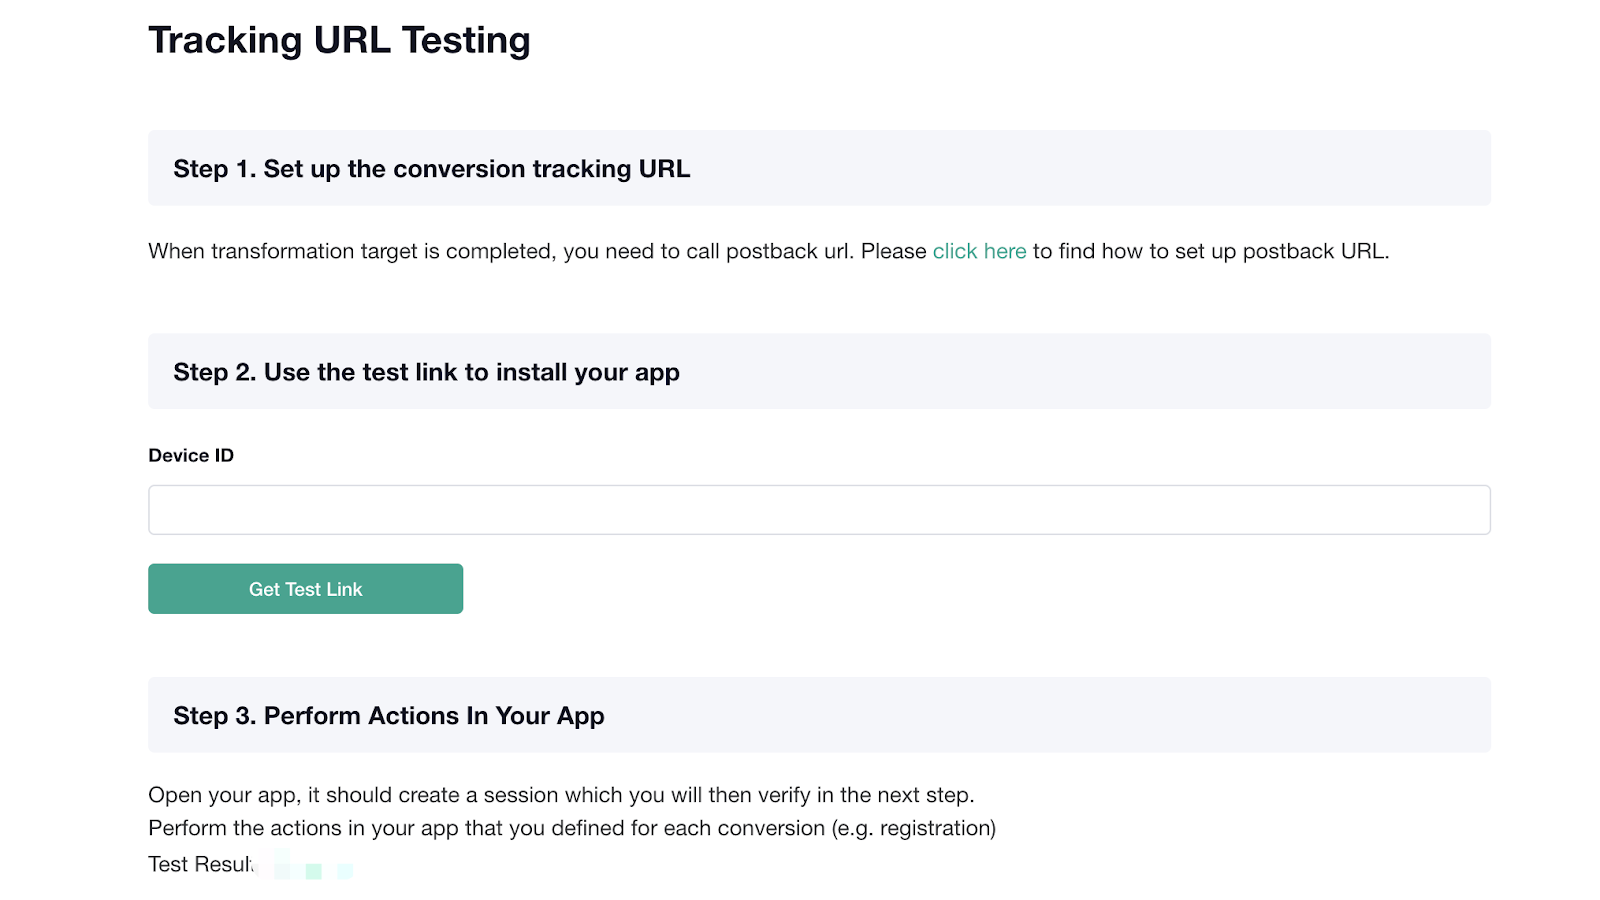
Task: Click the text "Step 2." in second header
Action: [215, 372]
